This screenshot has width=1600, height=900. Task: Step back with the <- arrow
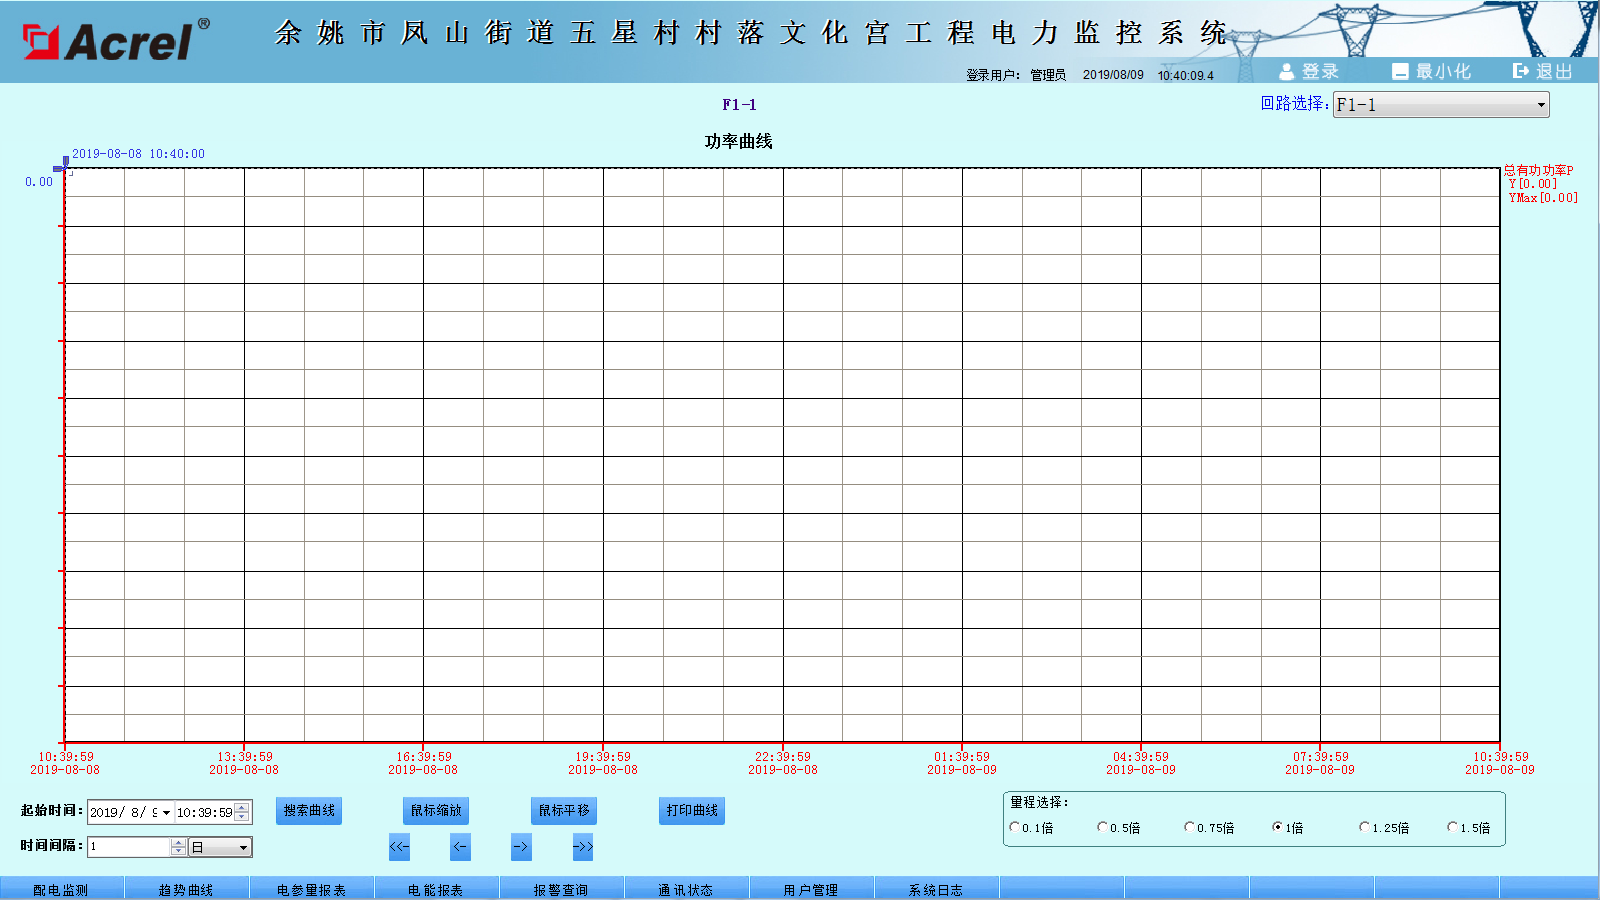460,847
